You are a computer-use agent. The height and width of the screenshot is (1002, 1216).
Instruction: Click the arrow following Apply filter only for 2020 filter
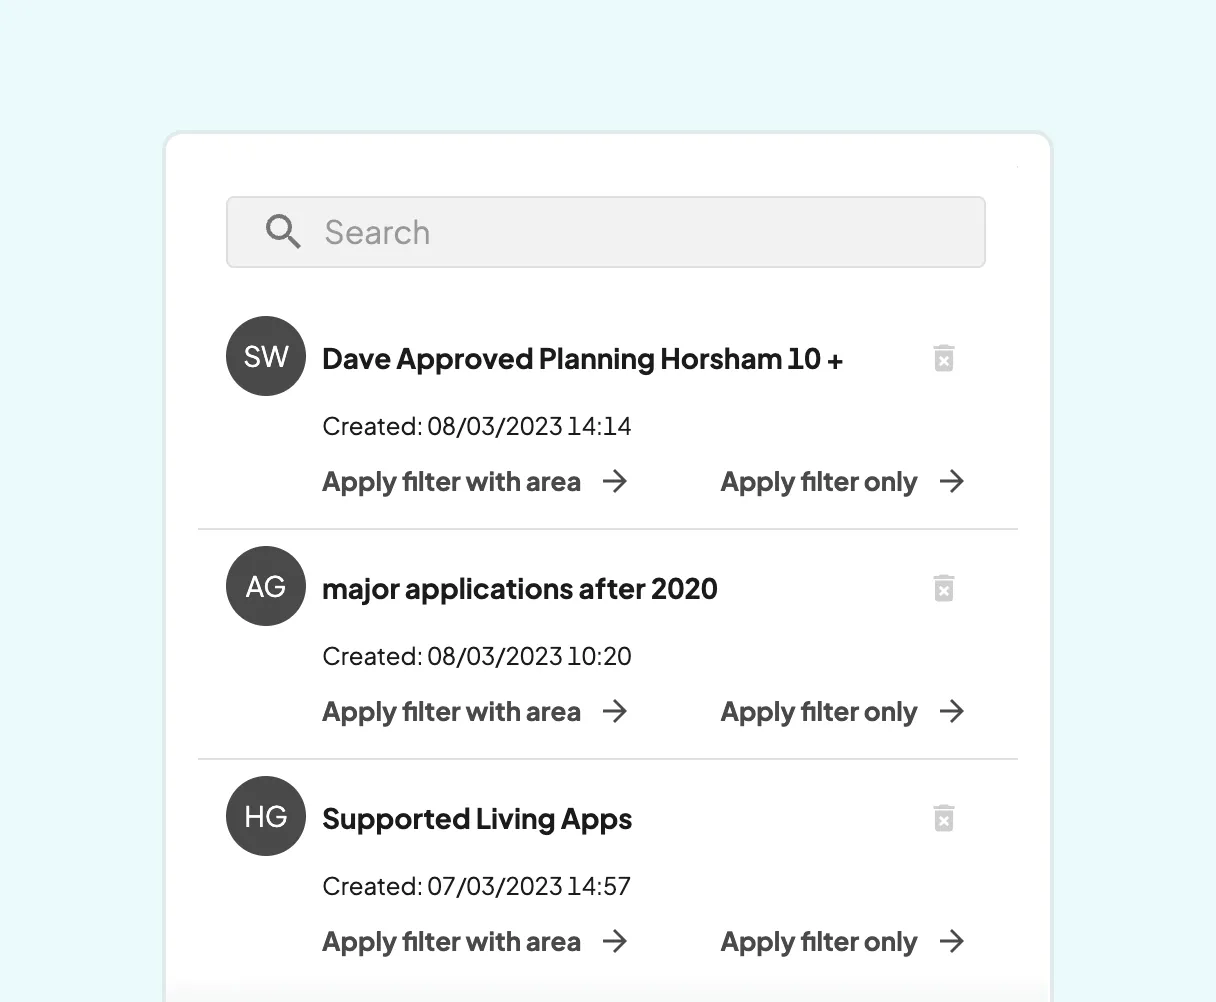point(954,712)
